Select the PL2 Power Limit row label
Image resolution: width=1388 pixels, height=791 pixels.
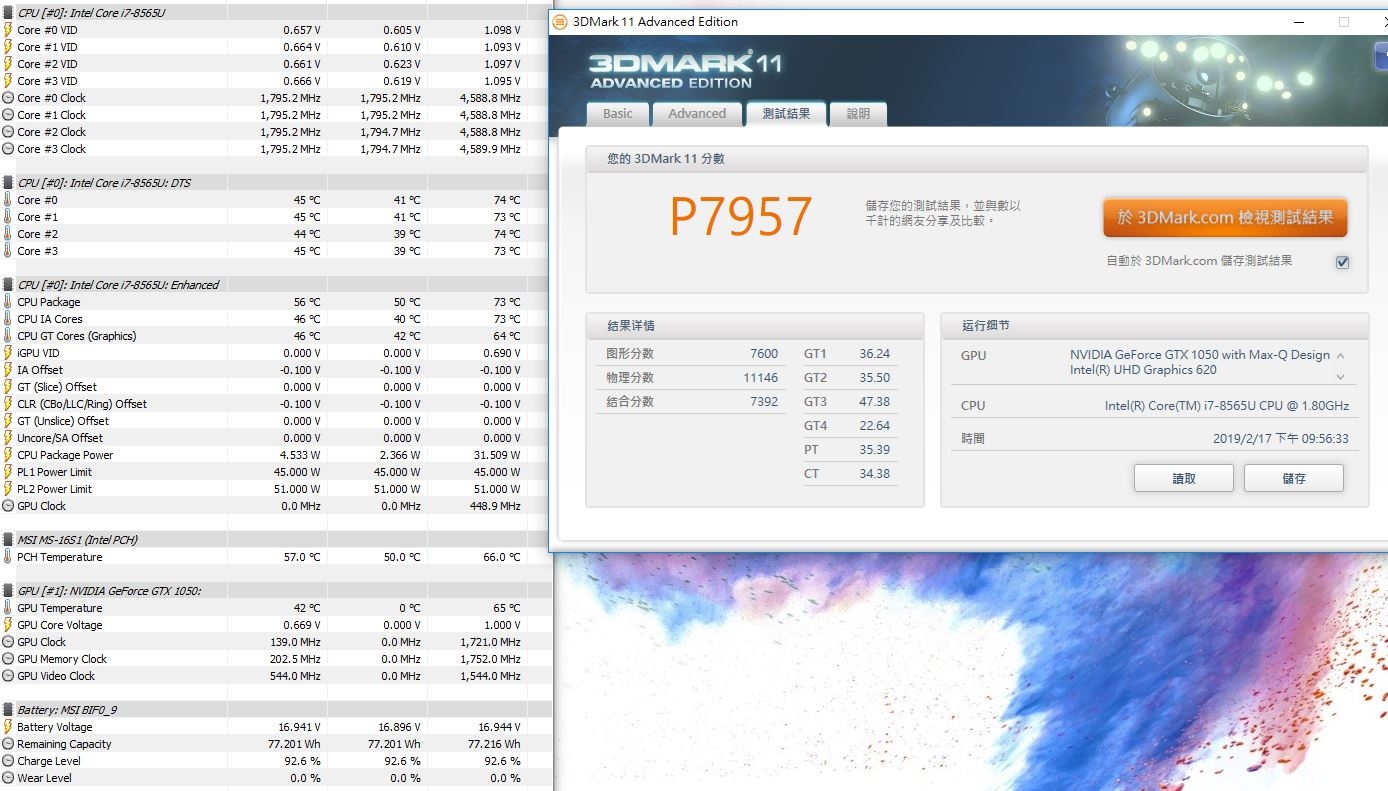click(54, 489)
